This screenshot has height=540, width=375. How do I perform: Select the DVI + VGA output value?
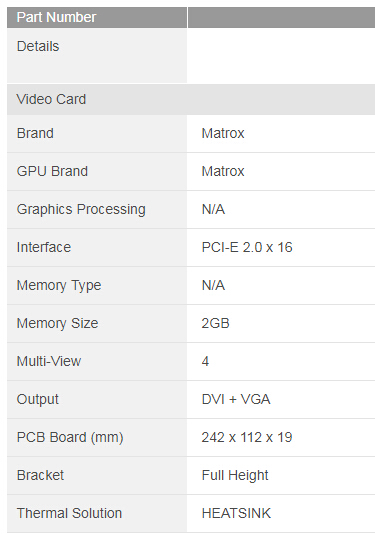coord(236,399)
